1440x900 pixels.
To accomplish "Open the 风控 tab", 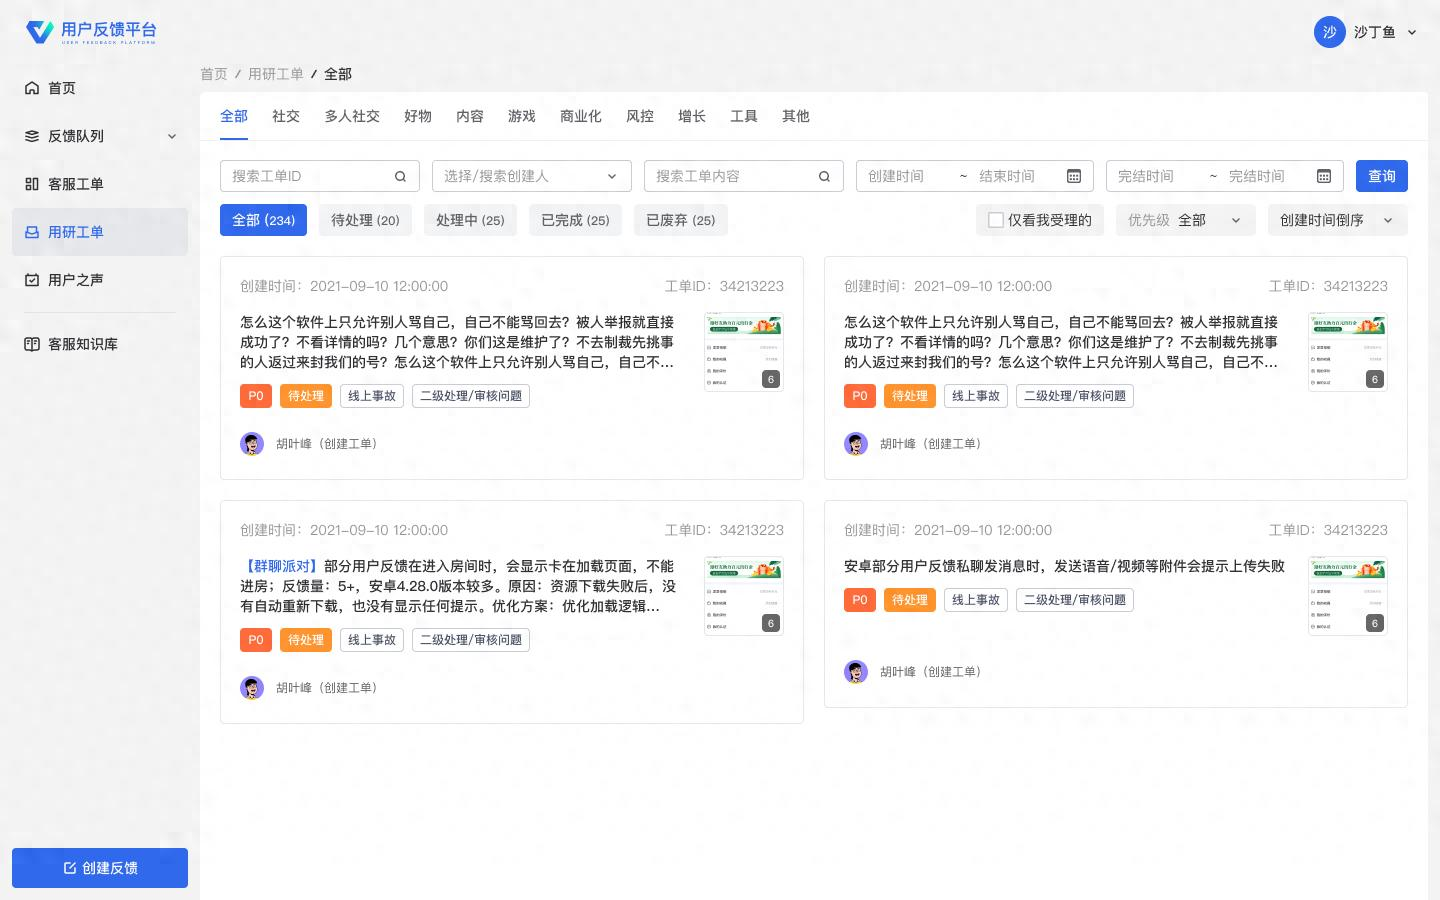I will click(x=640, y=116).
